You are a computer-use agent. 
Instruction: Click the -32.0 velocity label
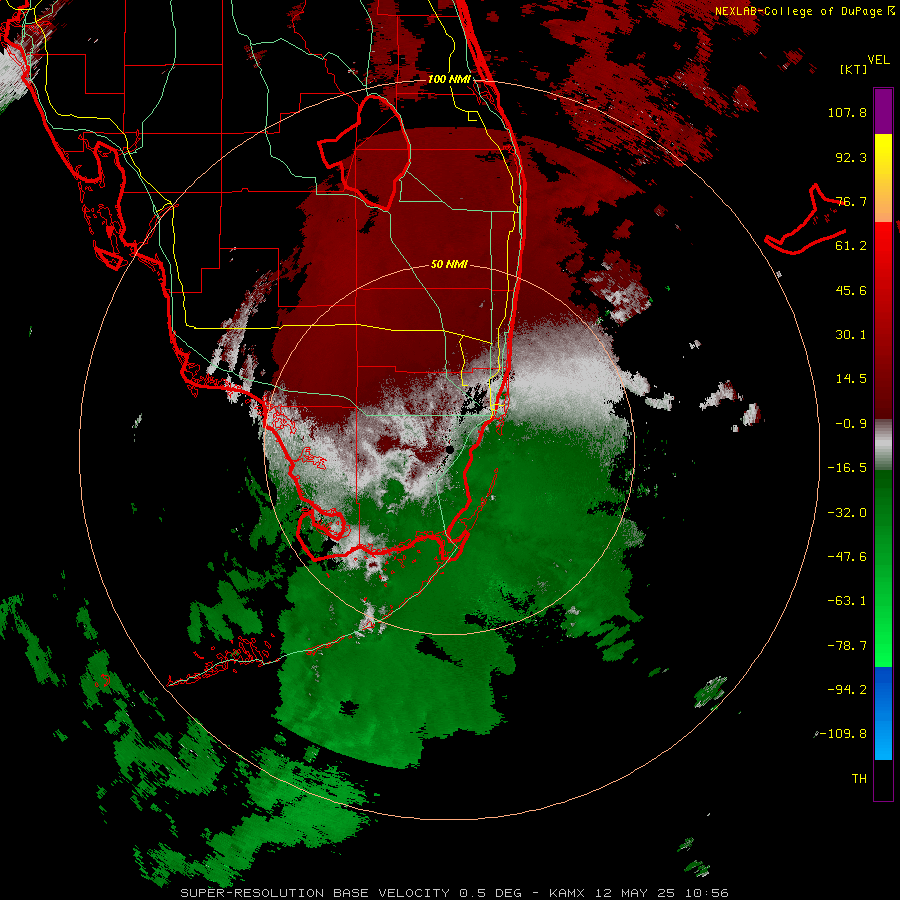coord(847,513)
